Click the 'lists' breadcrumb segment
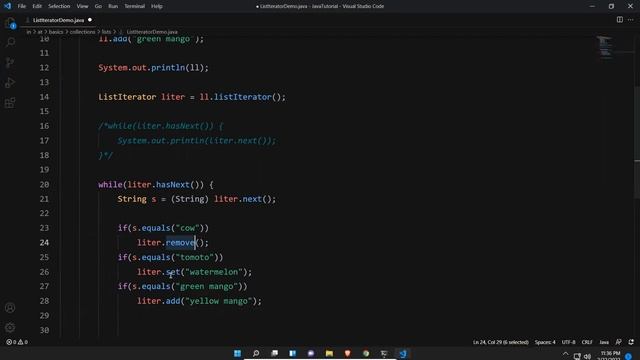The height and width of the screenshot is (360, 640). coord(106,32)
